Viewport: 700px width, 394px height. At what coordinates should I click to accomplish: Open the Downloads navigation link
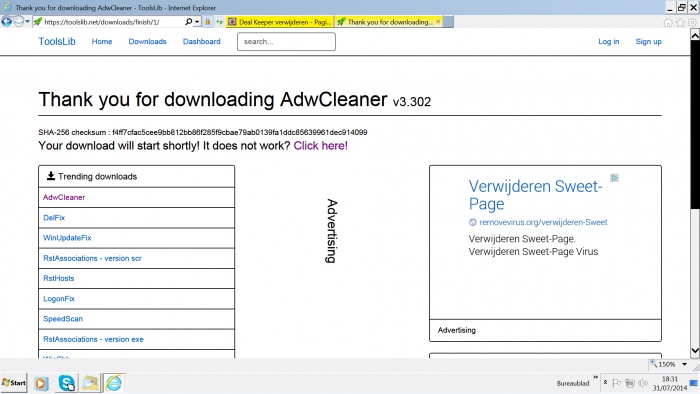[x=147, y=41]
